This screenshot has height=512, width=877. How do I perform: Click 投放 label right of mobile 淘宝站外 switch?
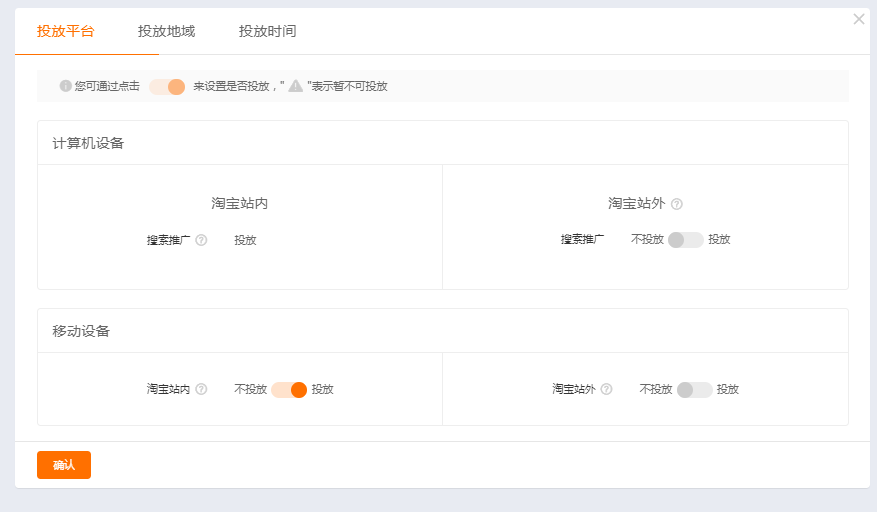tap(728, 389)
